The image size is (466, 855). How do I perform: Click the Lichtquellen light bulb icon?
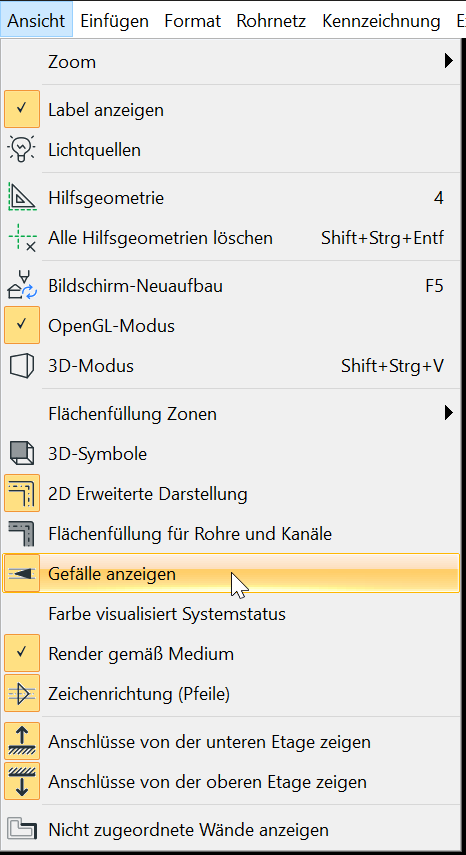pos(22,149)
